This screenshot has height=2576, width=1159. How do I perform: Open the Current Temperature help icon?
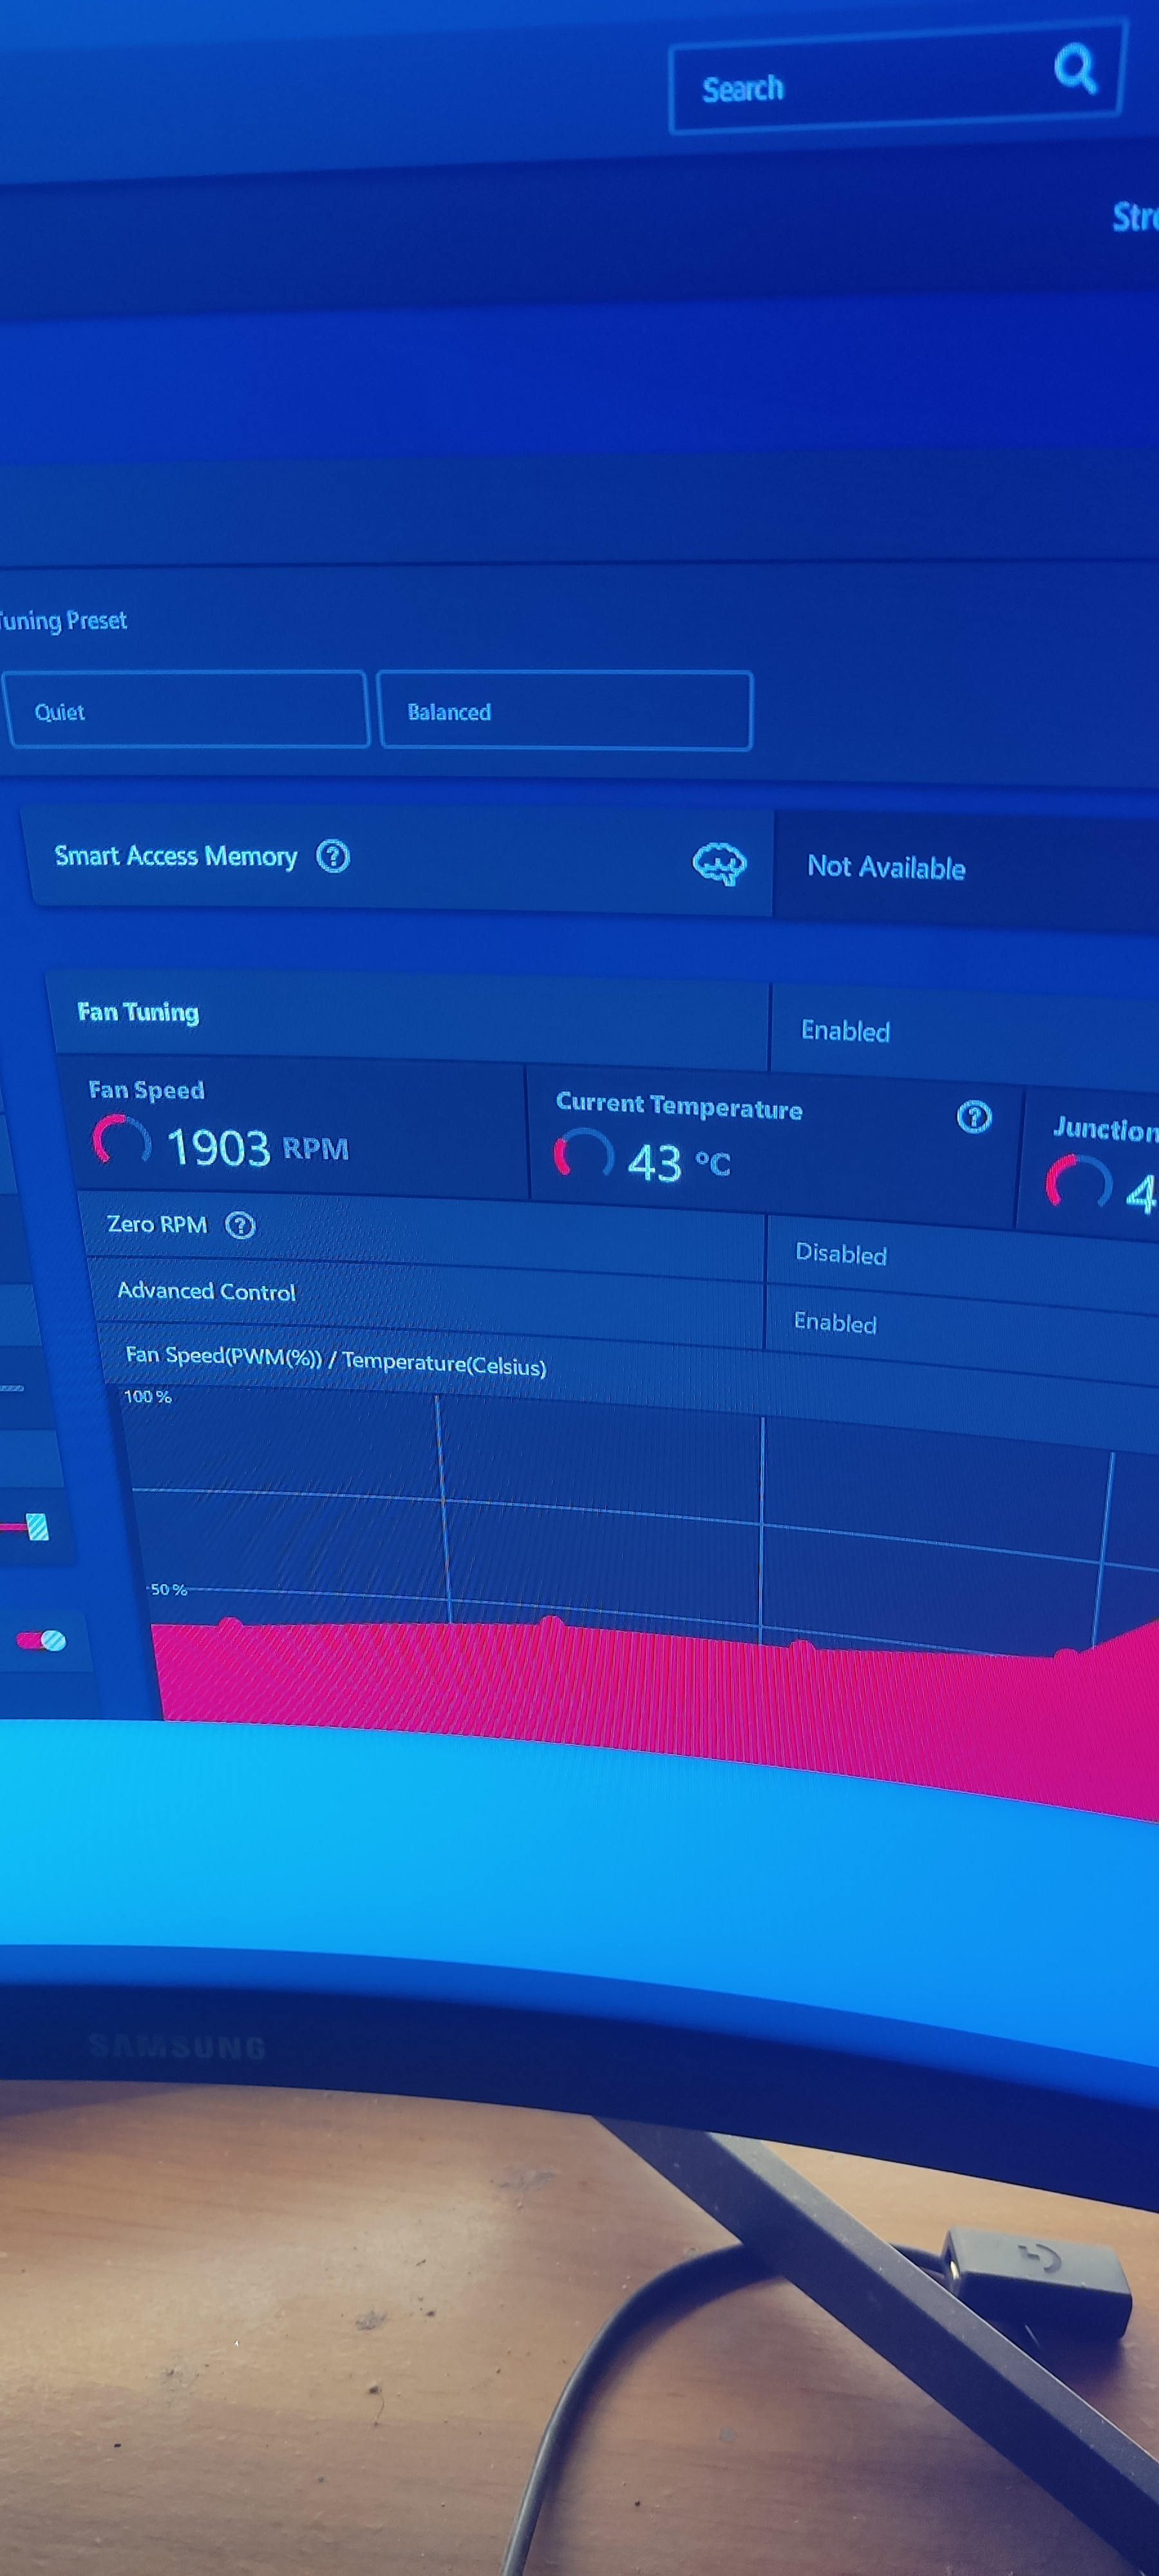tap(974, 1116)
